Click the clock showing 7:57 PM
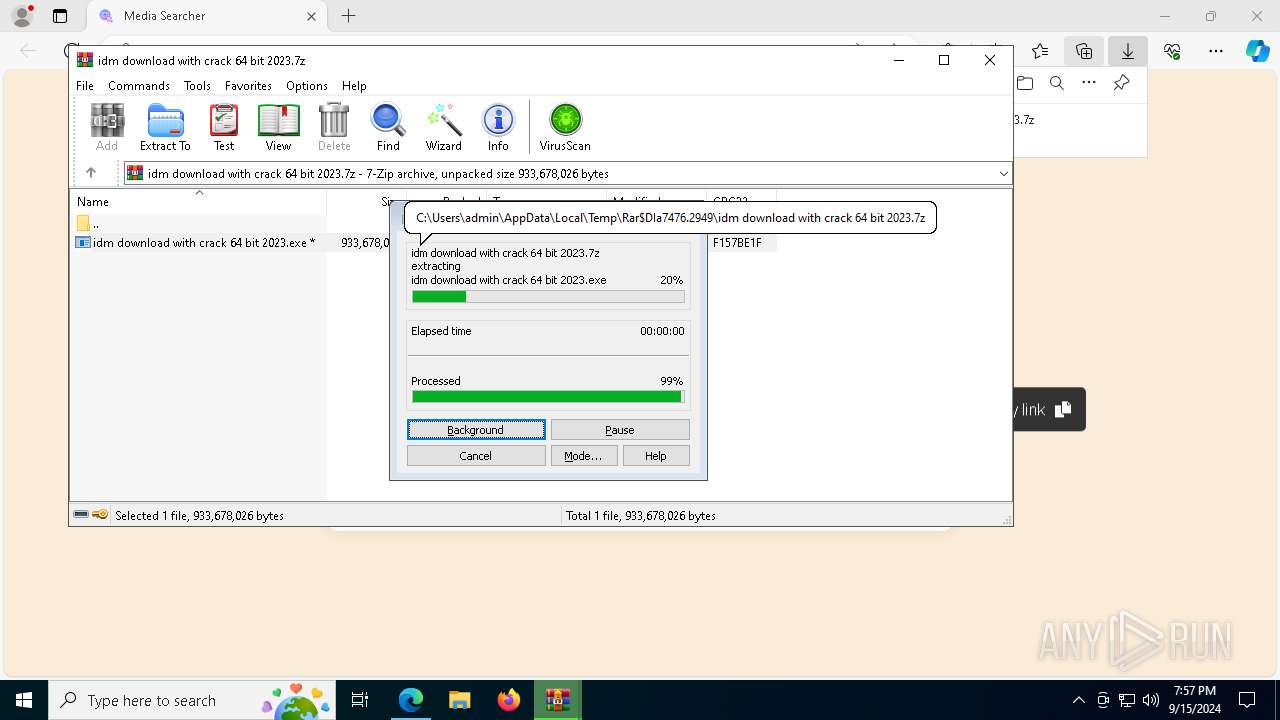The width and height of the screenshot is (1280, 720). pyautogui.click(x=1194, y=700)
